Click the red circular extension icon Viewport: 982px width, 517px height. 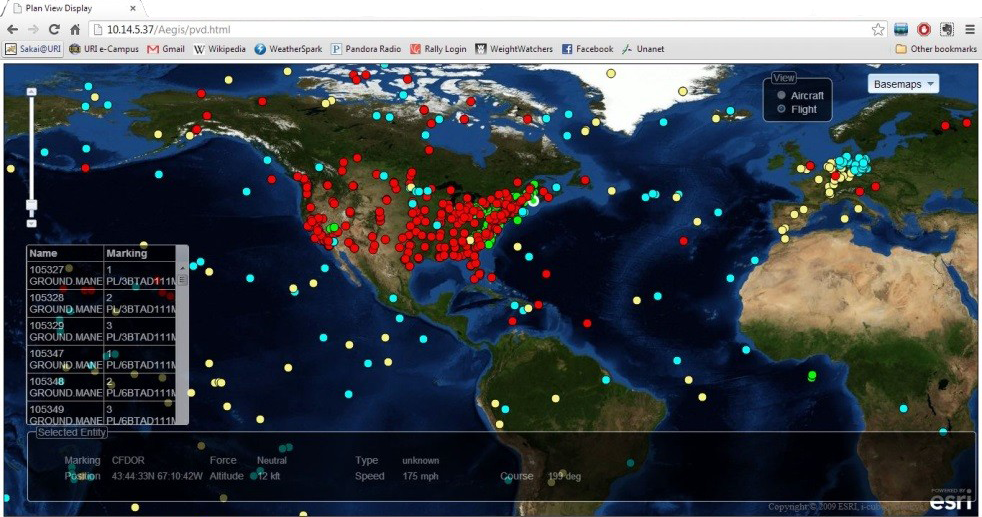pos(924,30)
